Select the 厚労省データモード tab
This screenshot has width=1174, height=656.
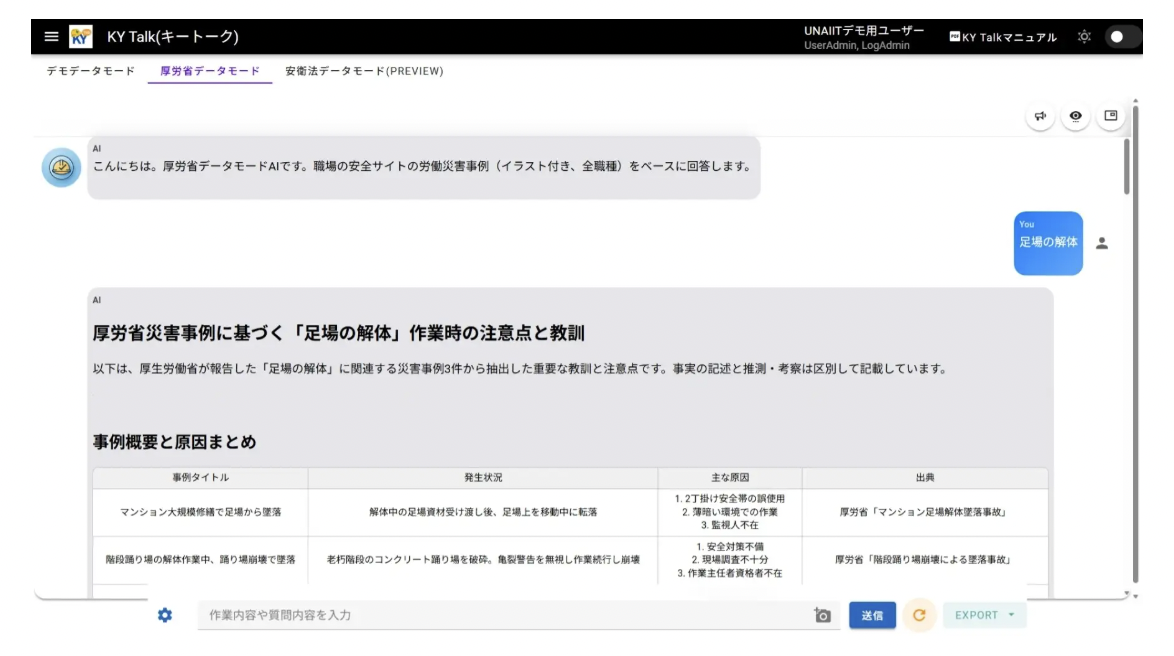(x=210, y=71)
